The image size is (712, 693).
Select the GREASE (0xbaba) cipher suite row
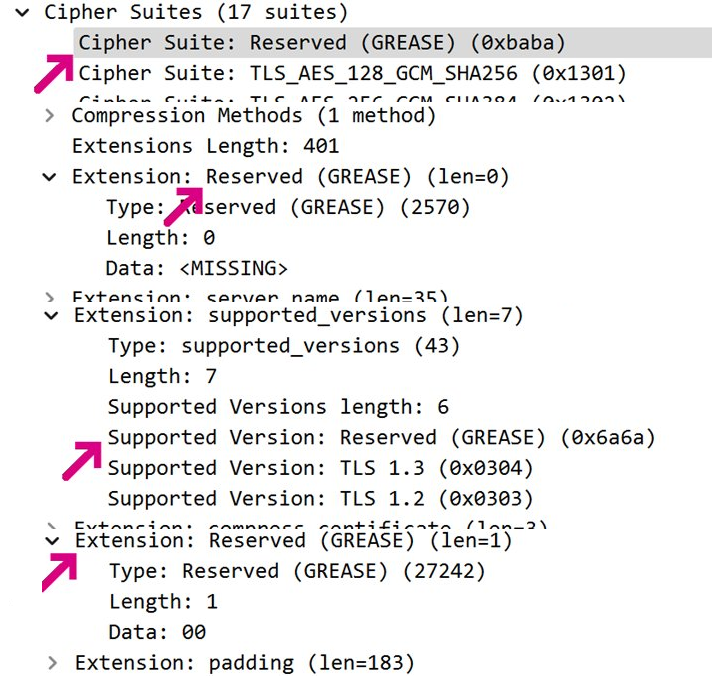click(x=322, y=43)
